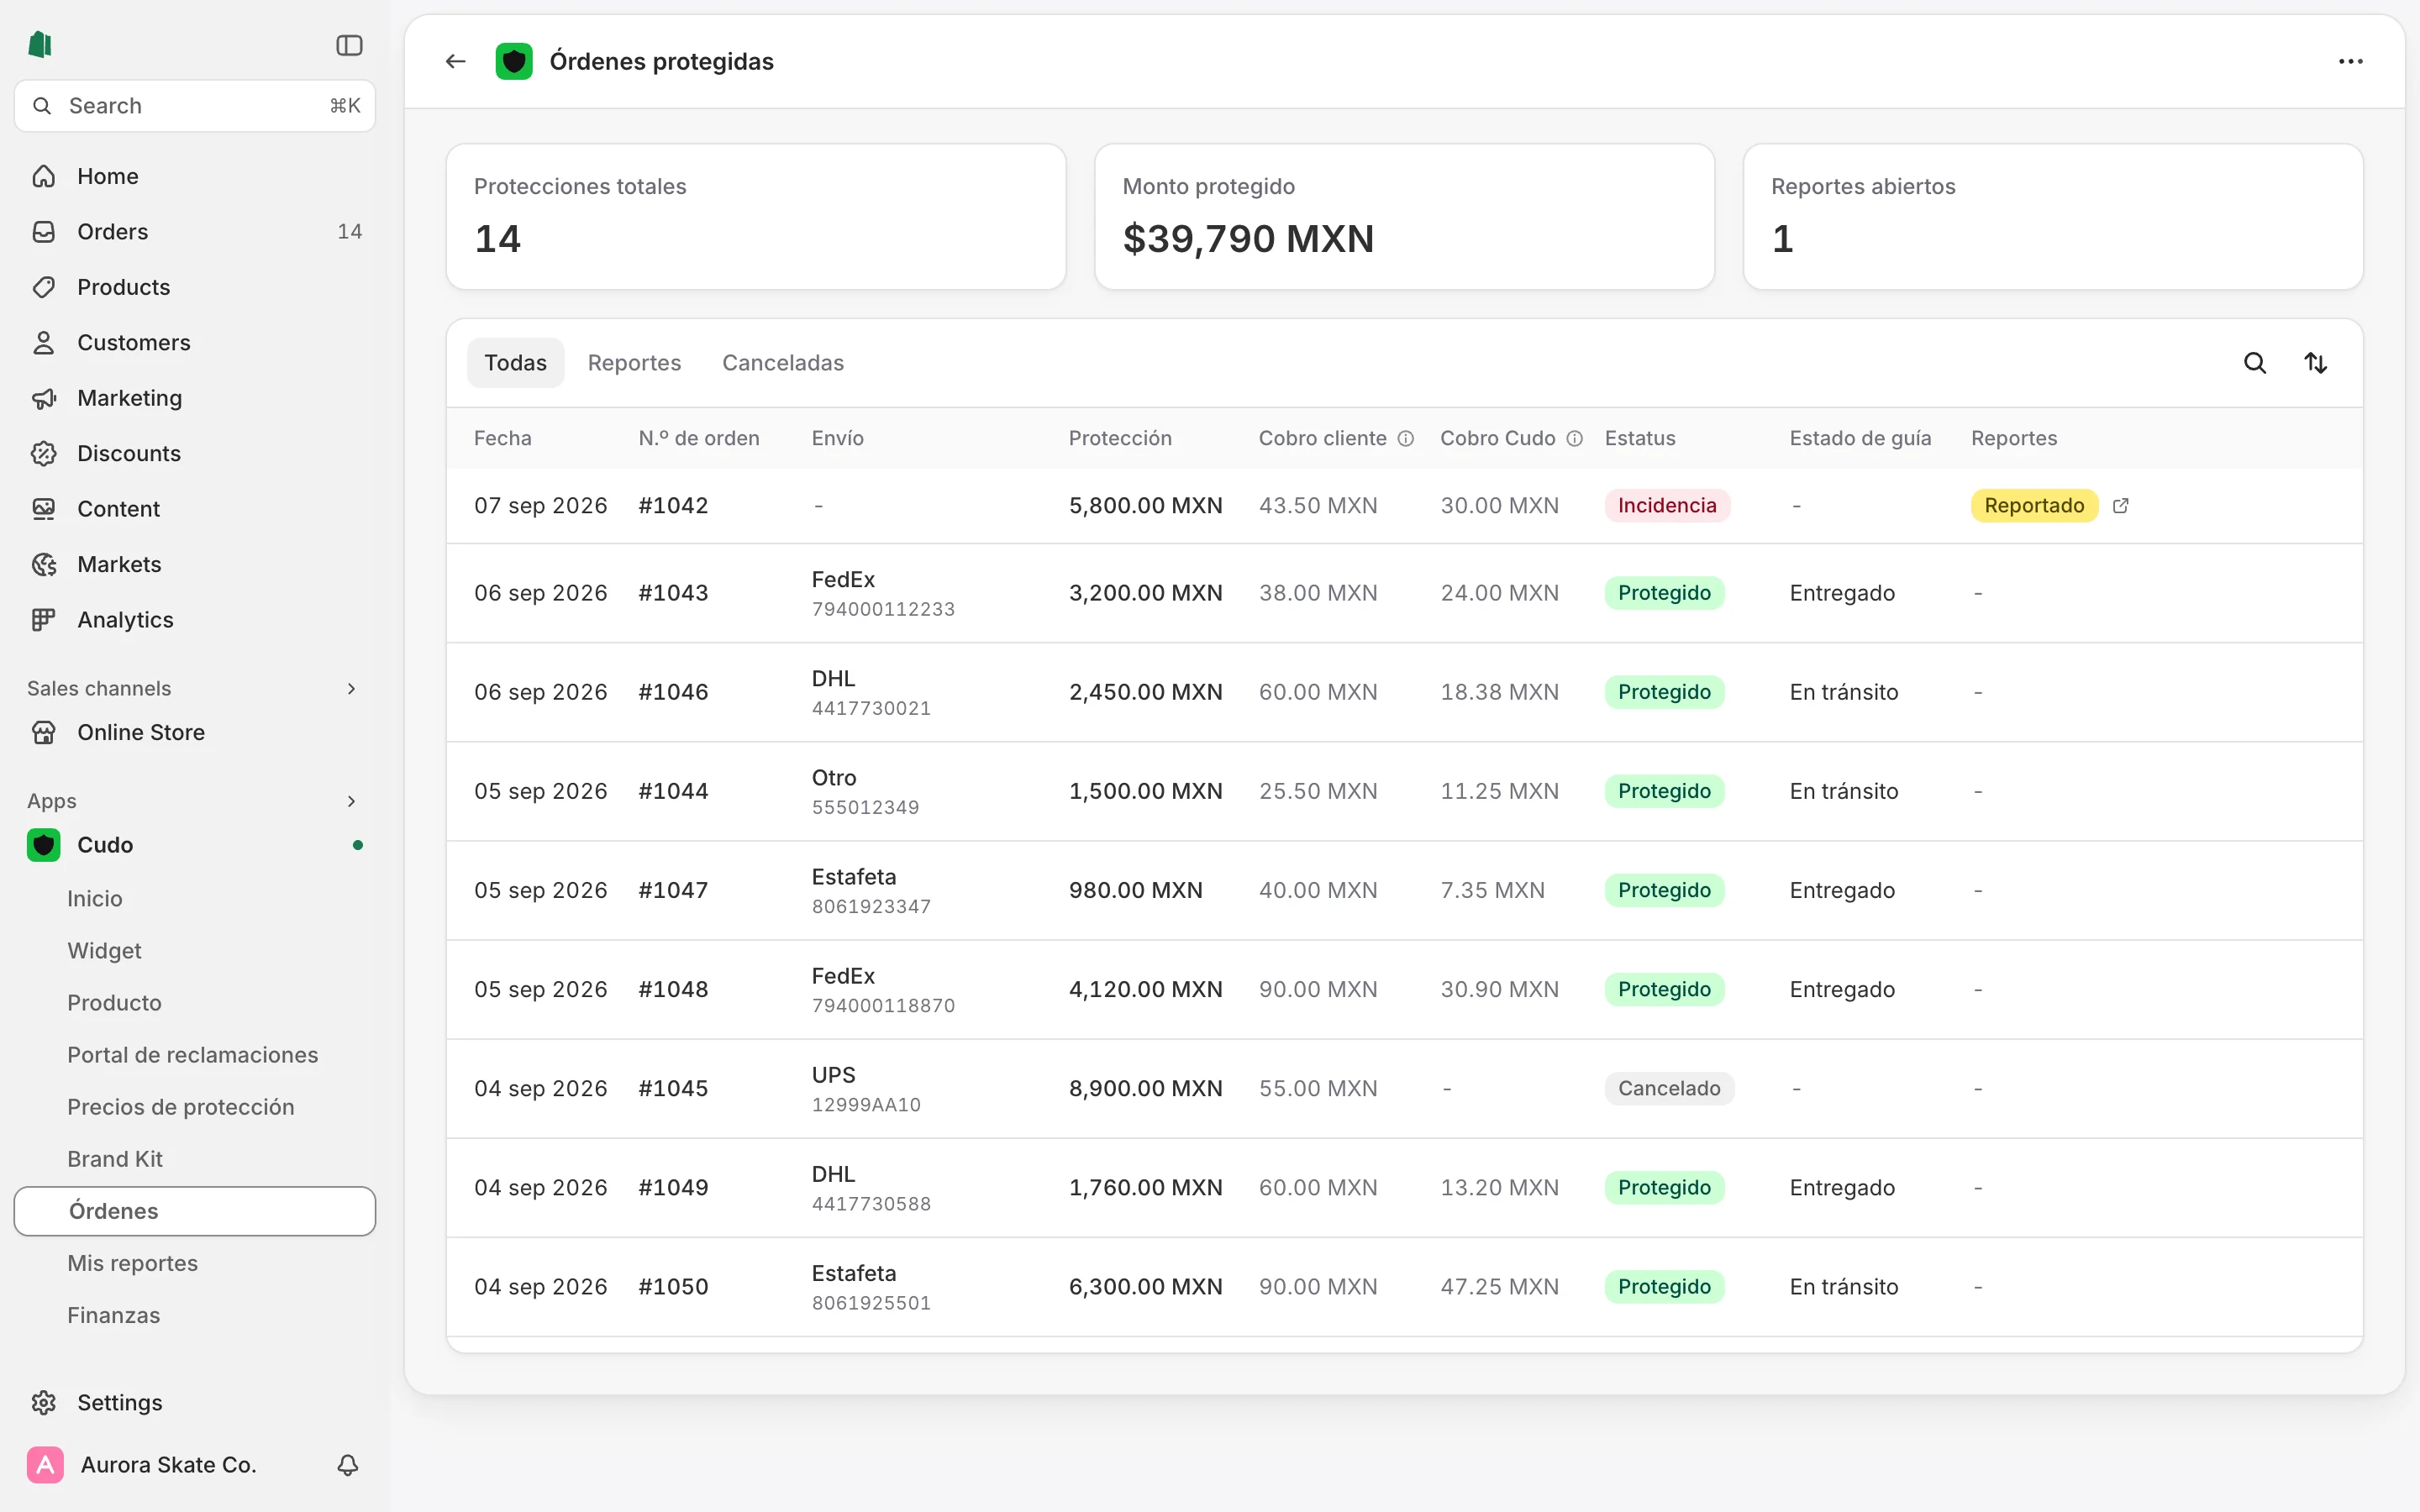
Task: Click the notification bell icon
Action: point(347,1465)
